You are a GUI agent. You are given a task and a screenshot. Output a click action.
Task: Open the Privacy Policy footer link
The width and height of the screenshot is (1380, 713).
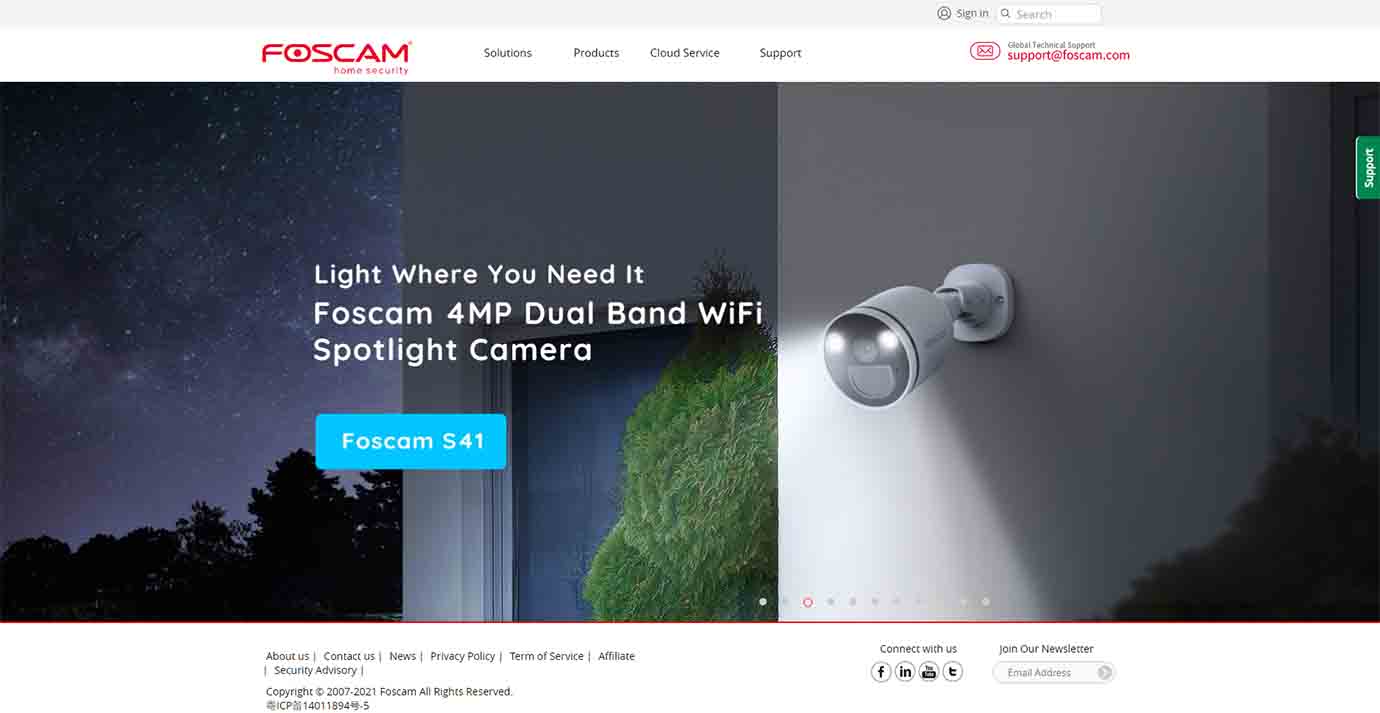(462, 656)
